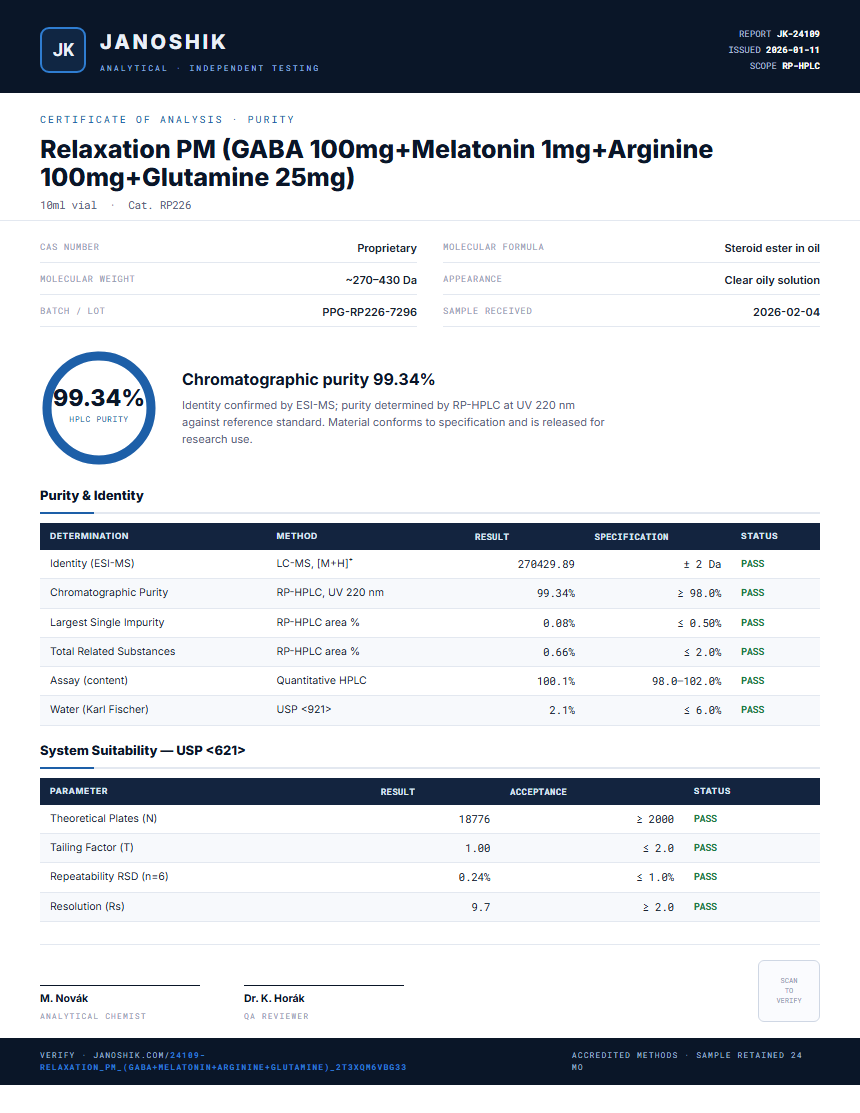Click PASS status in Resolution (Rs) row
Screen dimensions: 860x1113
click(x=705, y=906)
